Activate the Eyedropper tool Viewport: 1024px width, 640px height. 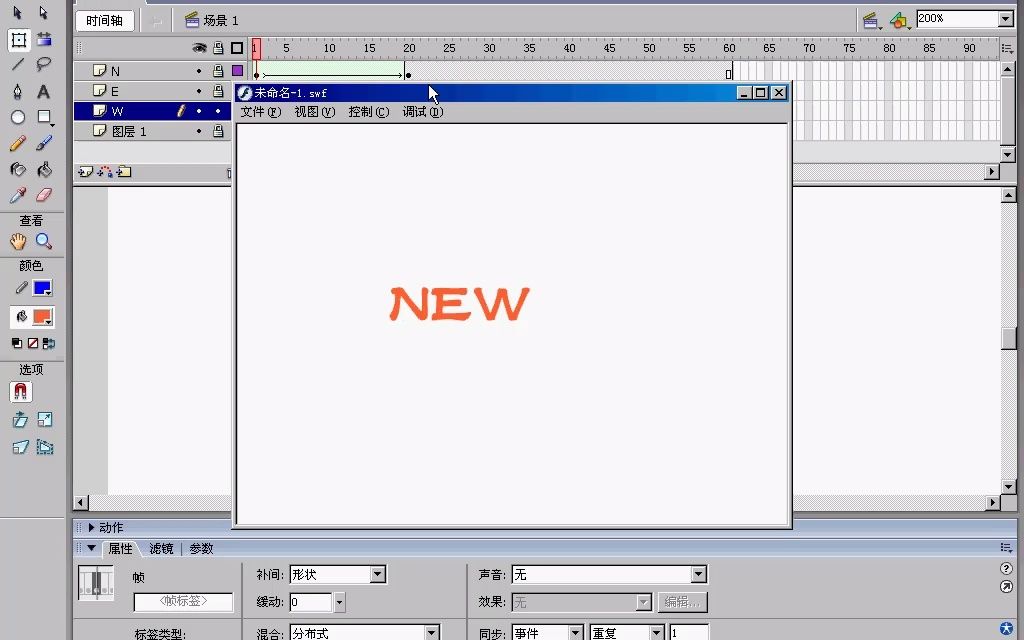(x=18, y=196)
